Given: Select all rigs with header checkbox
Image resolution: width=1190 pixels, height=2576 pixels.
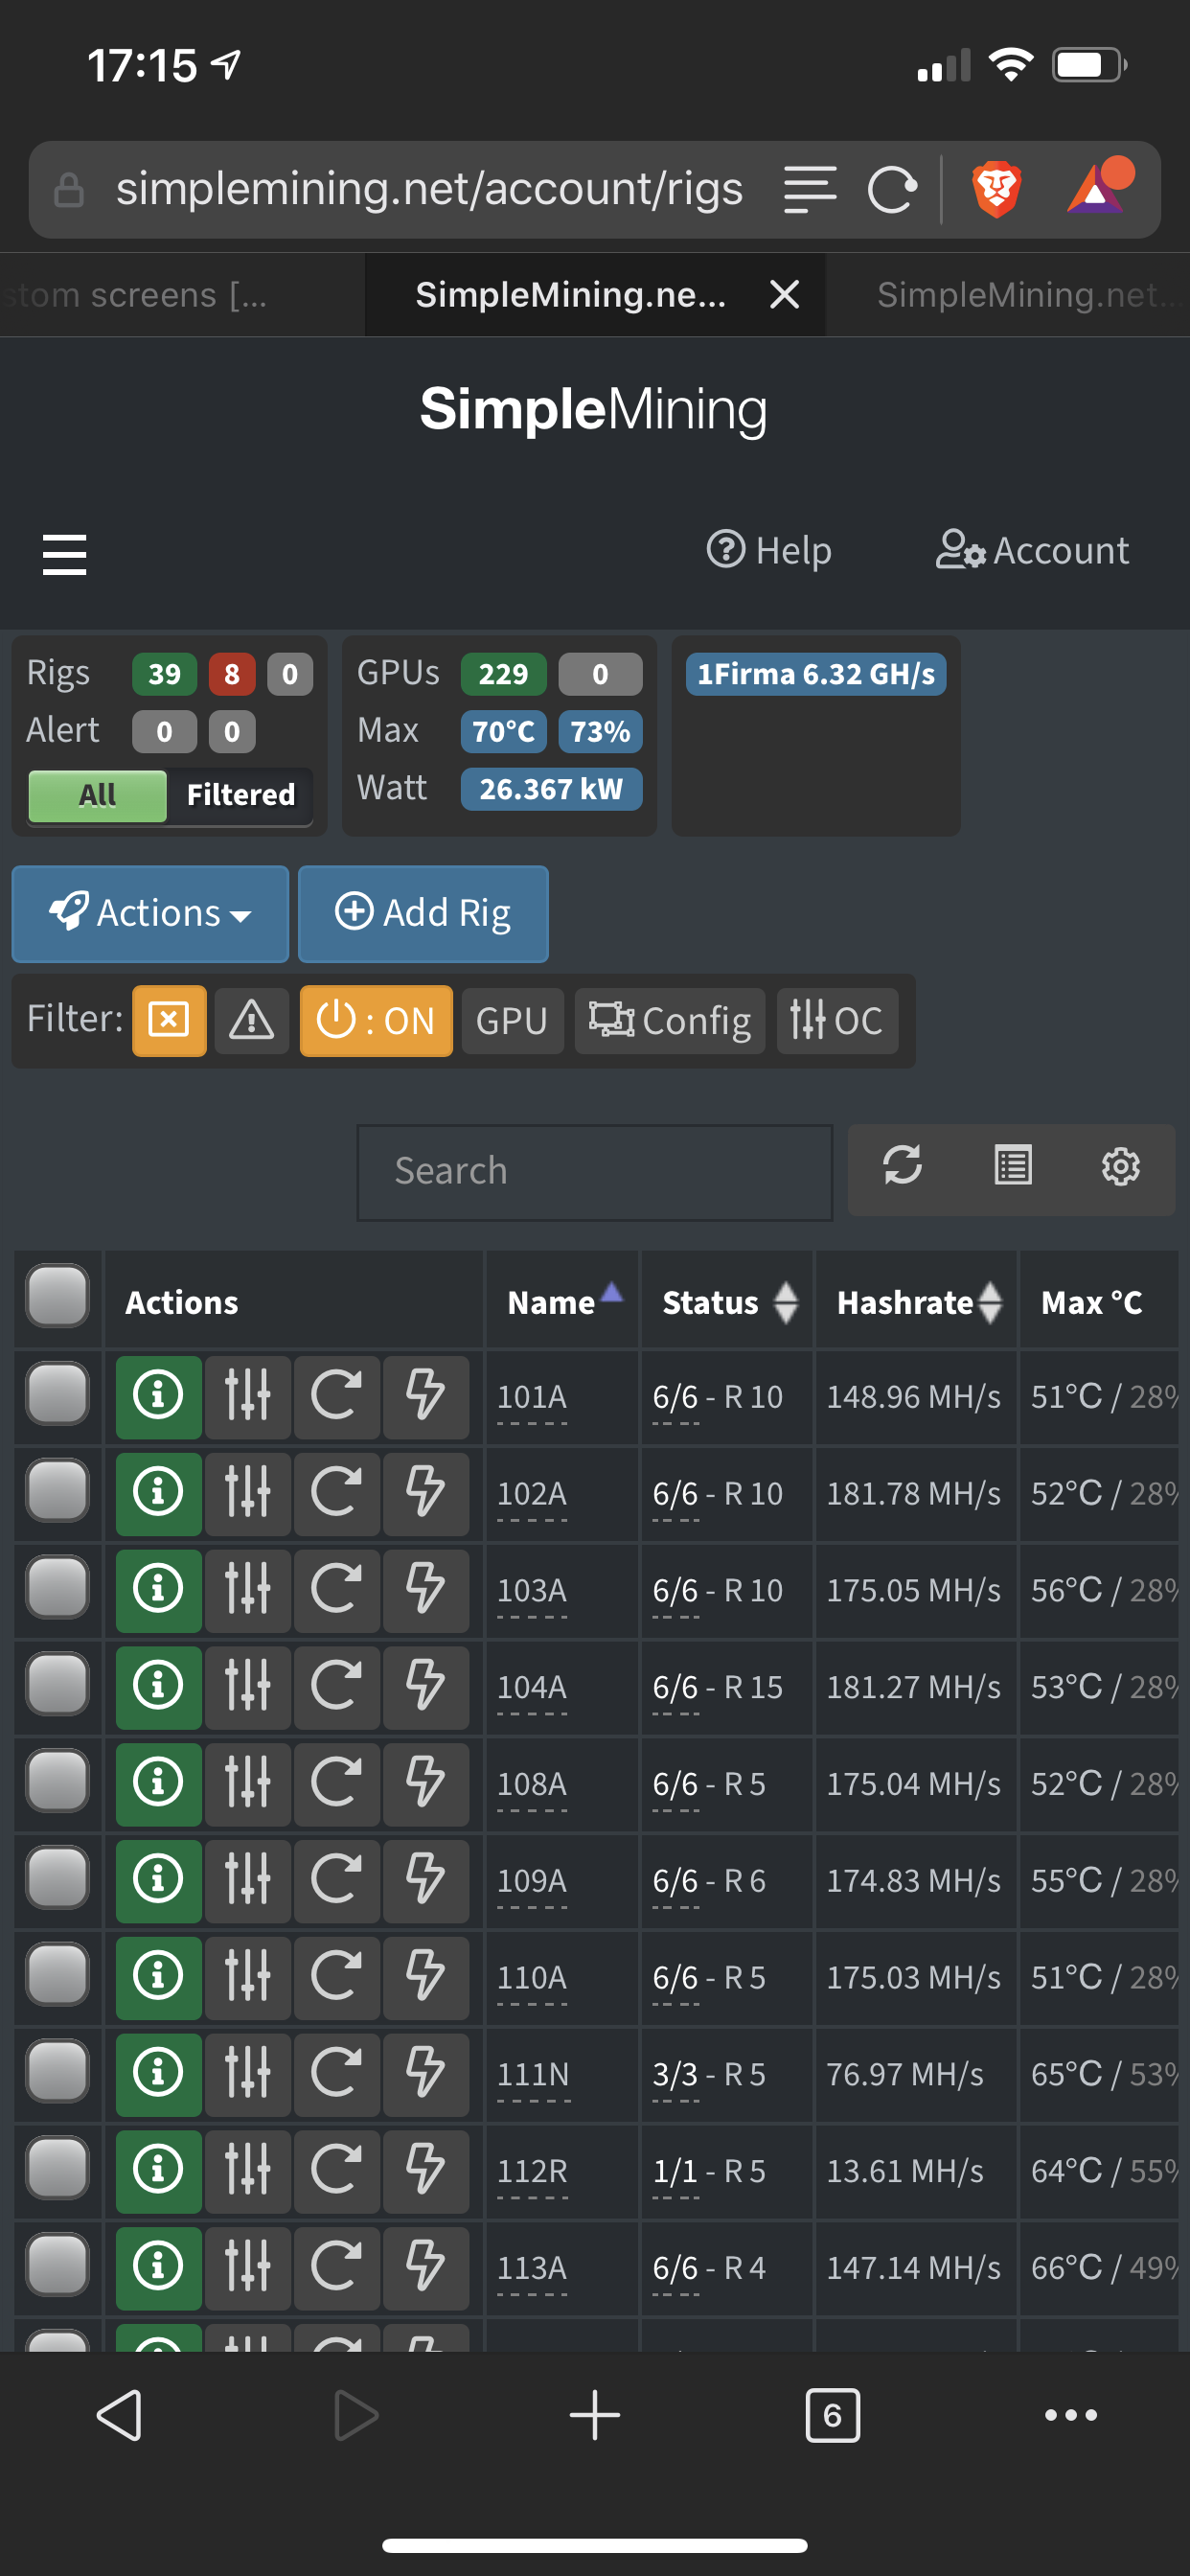Looking at the screenshot, I should (x=58, y=1297).
